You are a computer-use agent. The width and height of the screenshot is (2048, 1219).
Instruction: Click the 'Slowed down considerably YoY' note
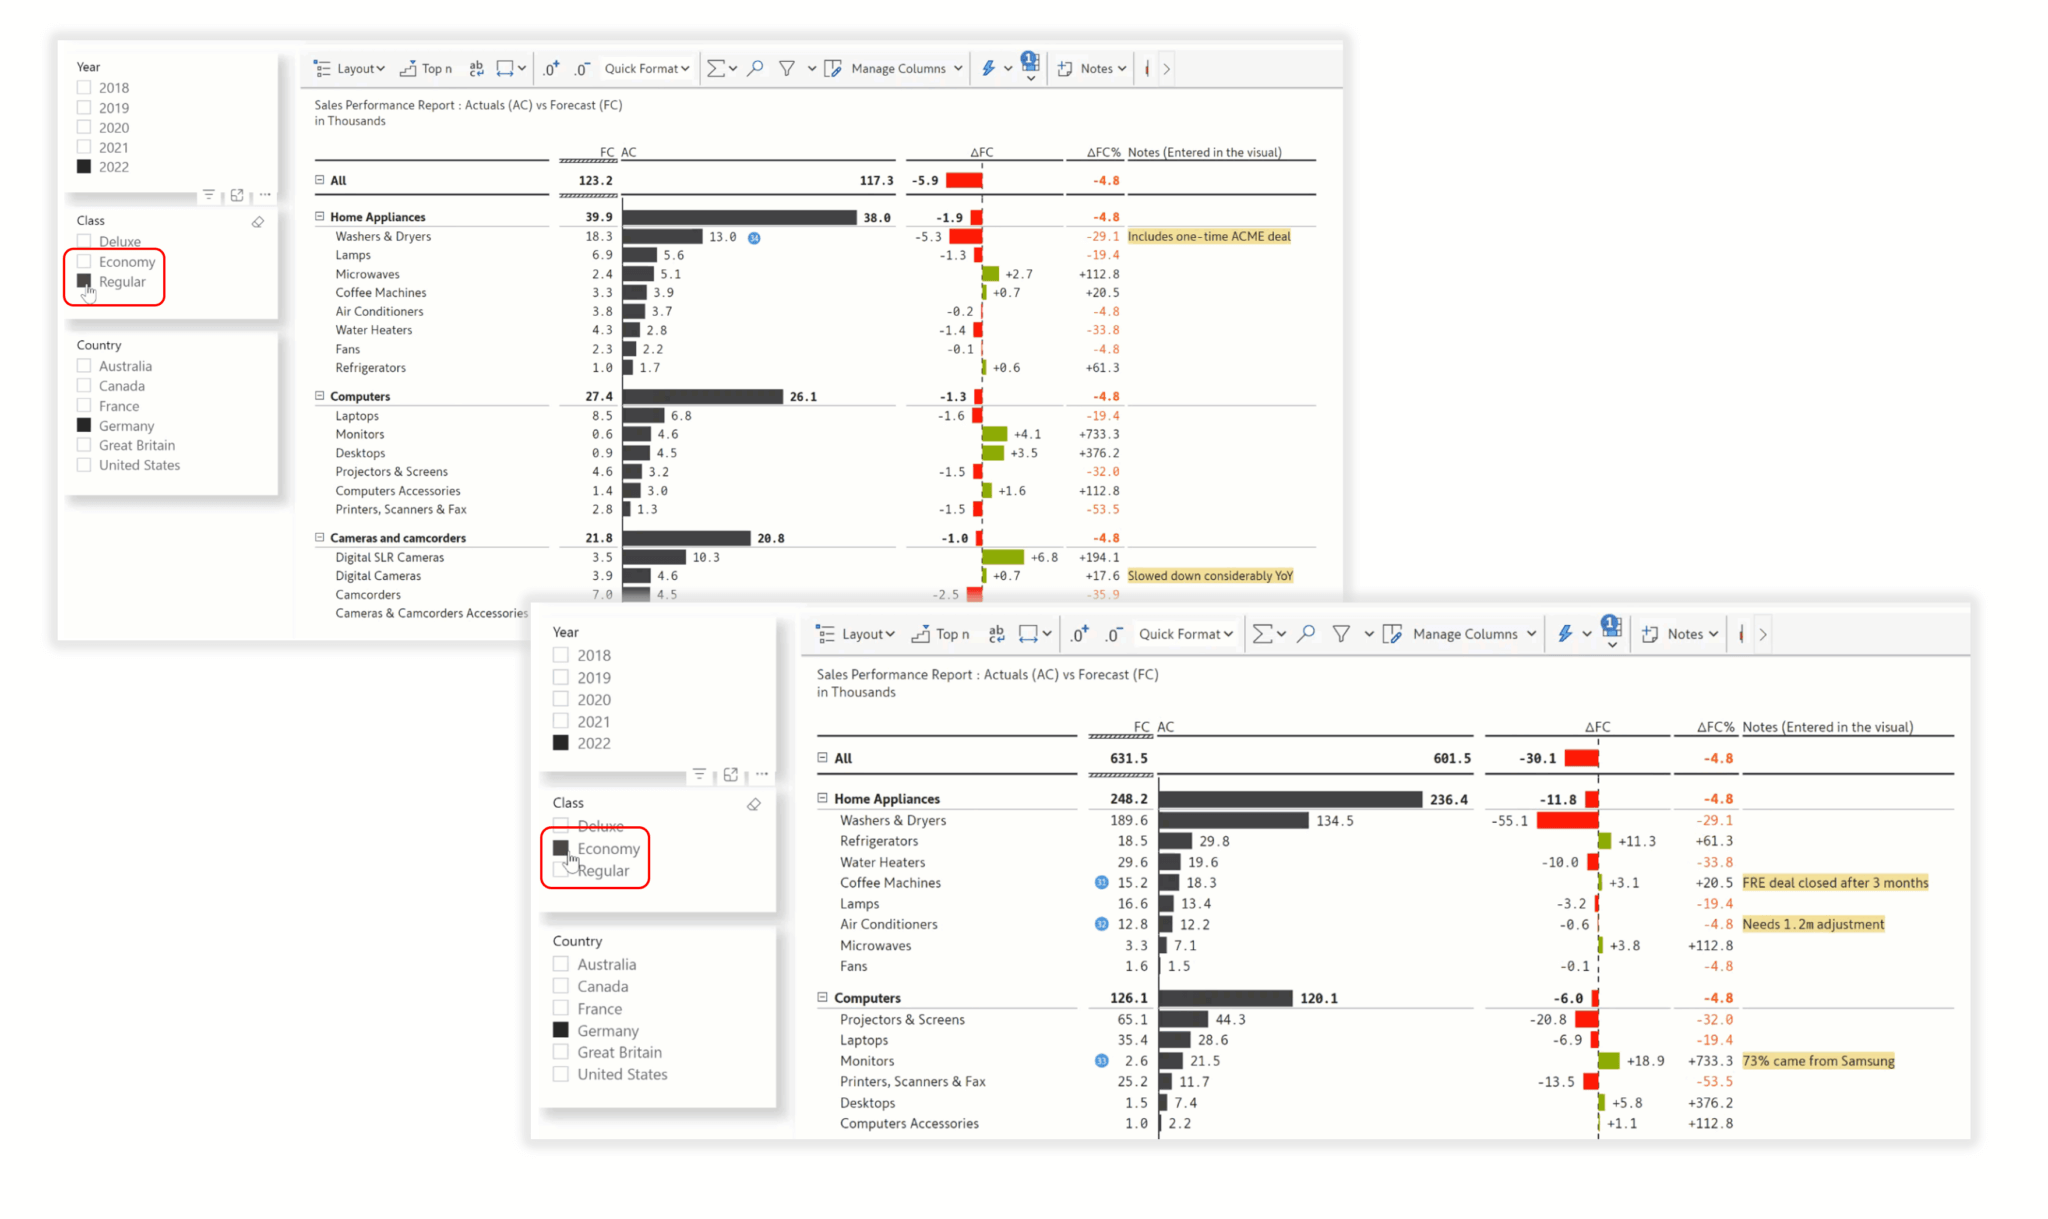point(1210,575)
